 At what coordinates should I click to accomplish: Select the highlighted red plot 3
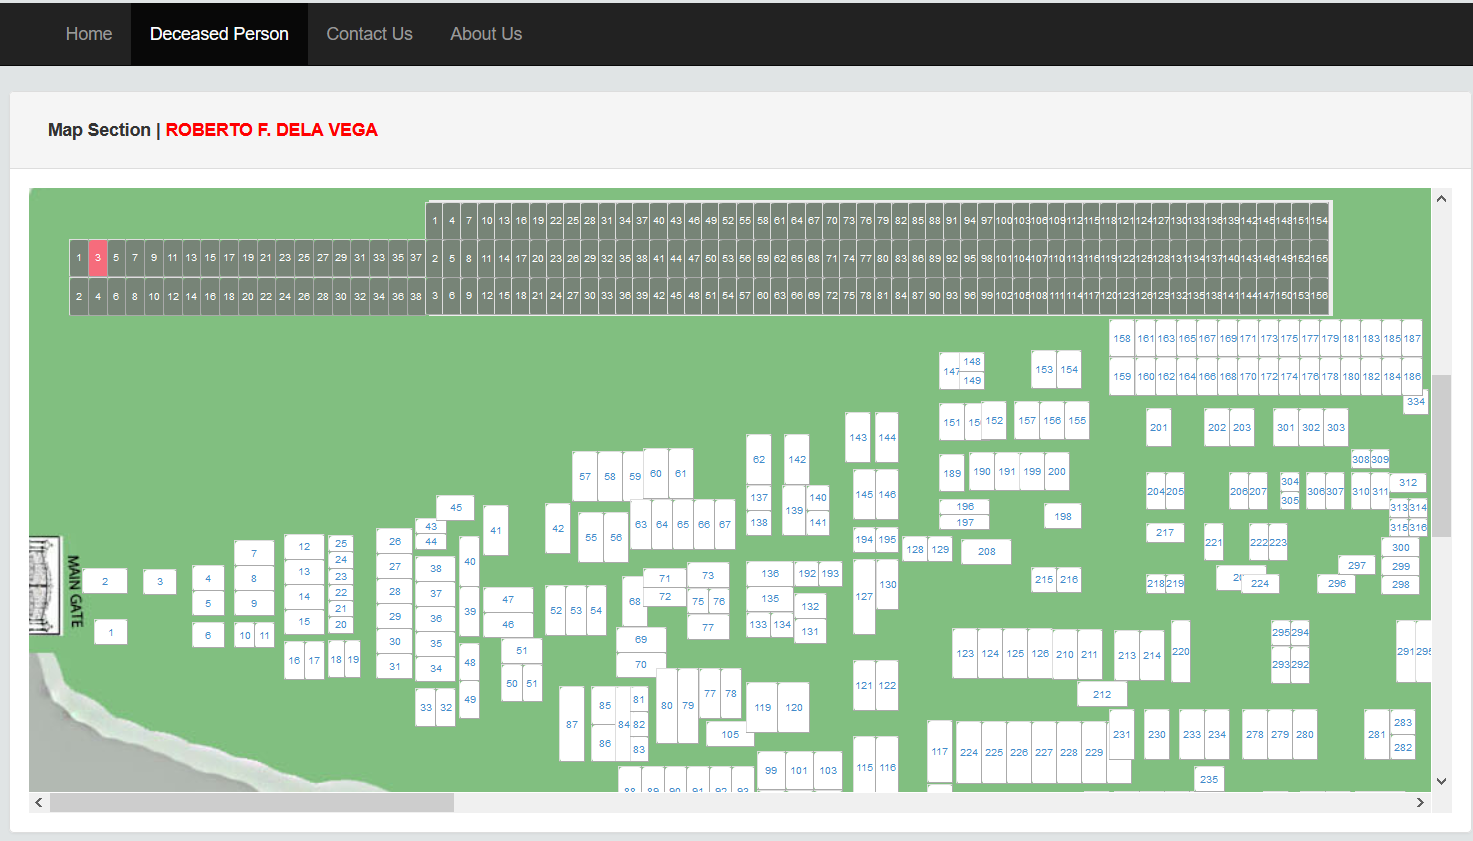point(97,257)
